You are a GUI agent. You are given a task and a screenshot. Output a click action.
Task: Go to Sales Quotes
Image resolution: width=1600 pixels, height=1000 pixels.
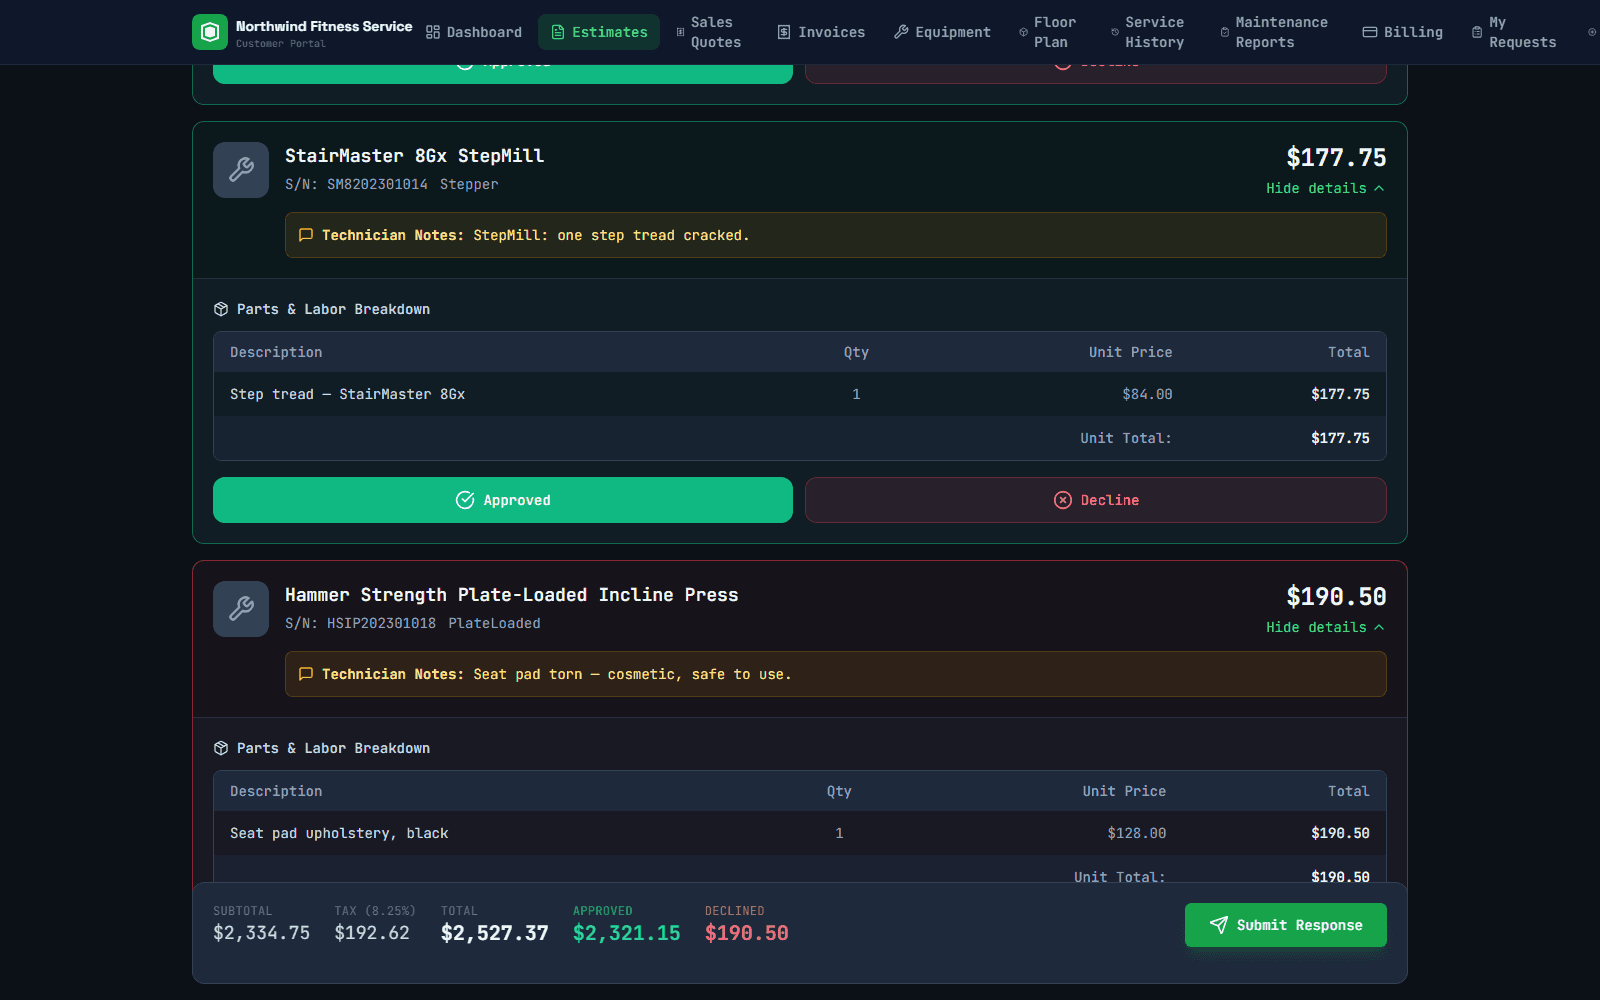coord(709,32)
